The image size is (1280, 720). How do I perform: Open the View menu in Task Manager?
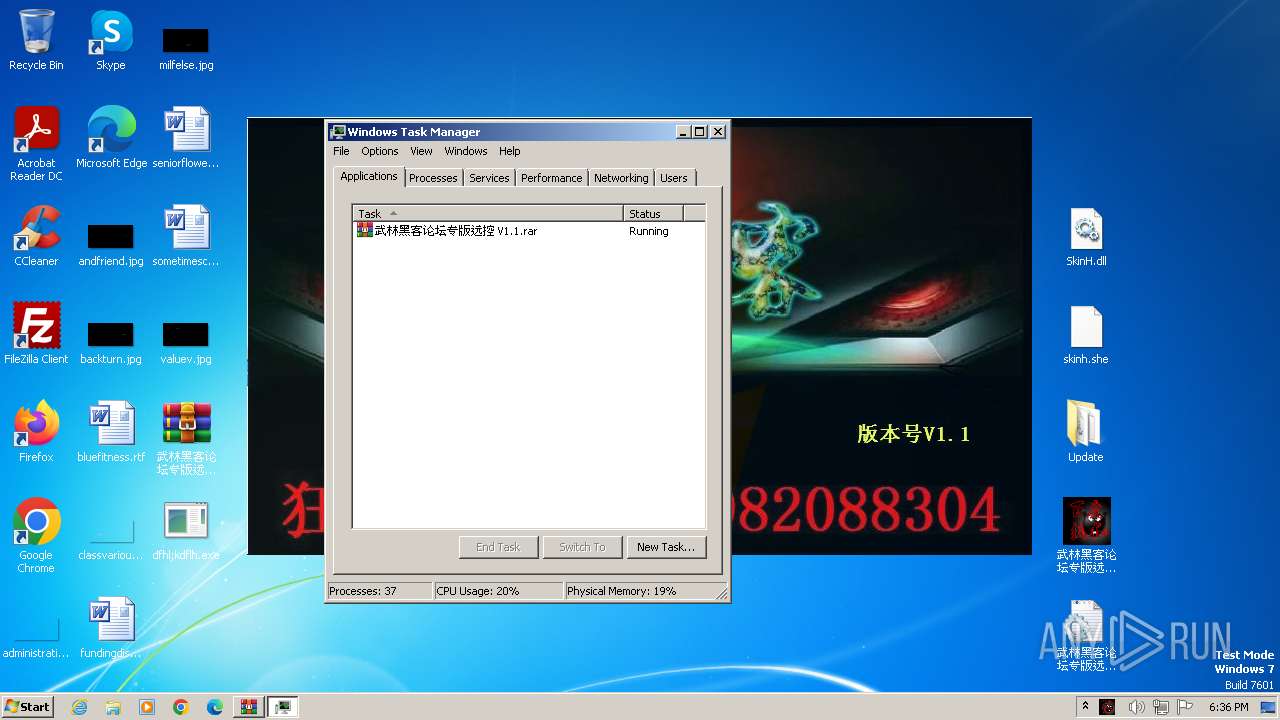(421, 151)
